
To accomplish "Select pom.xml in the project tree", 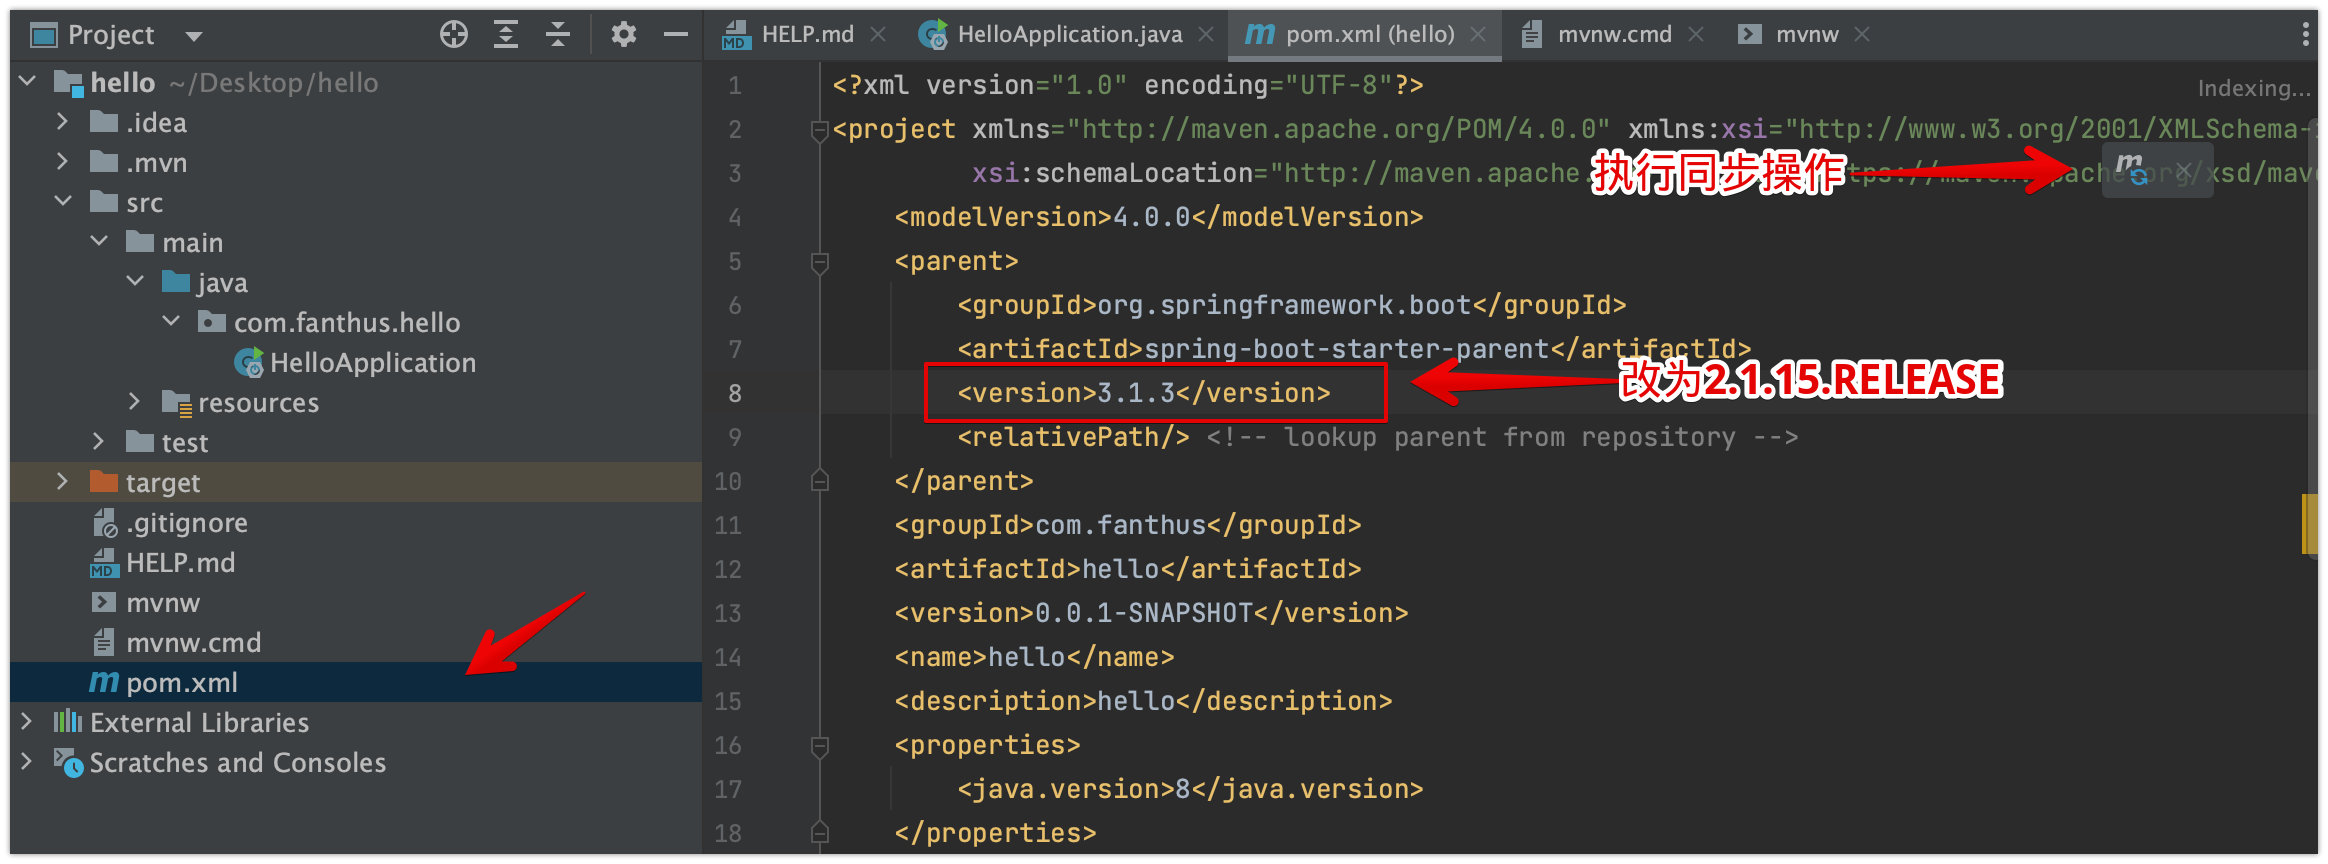I will tap(181, 683).
